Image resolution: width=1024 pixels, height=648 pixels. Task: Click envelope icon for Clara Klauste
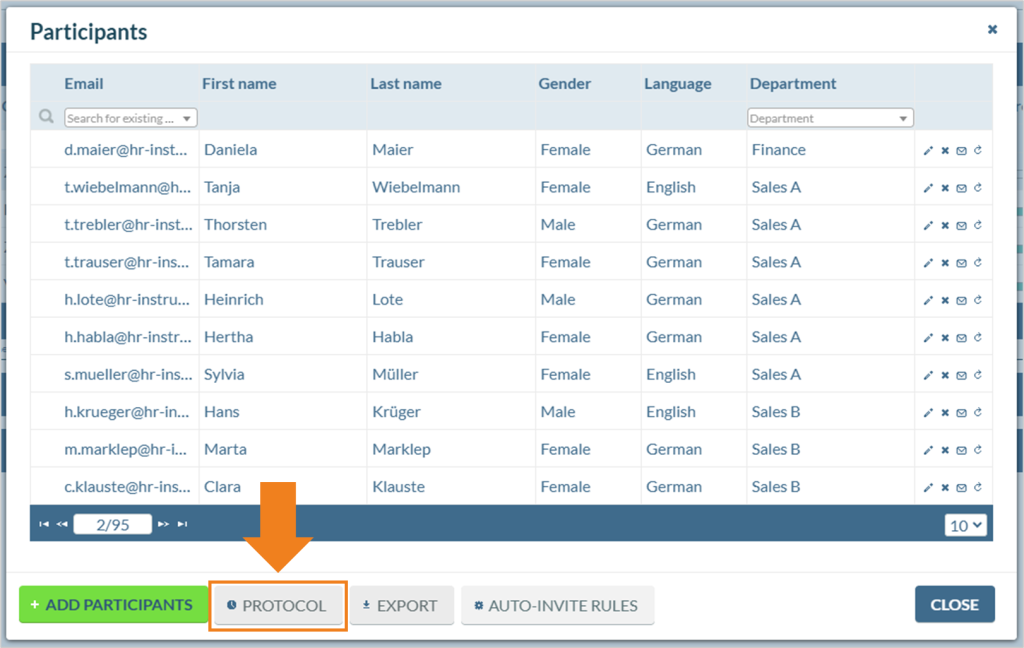pos(961,488)
